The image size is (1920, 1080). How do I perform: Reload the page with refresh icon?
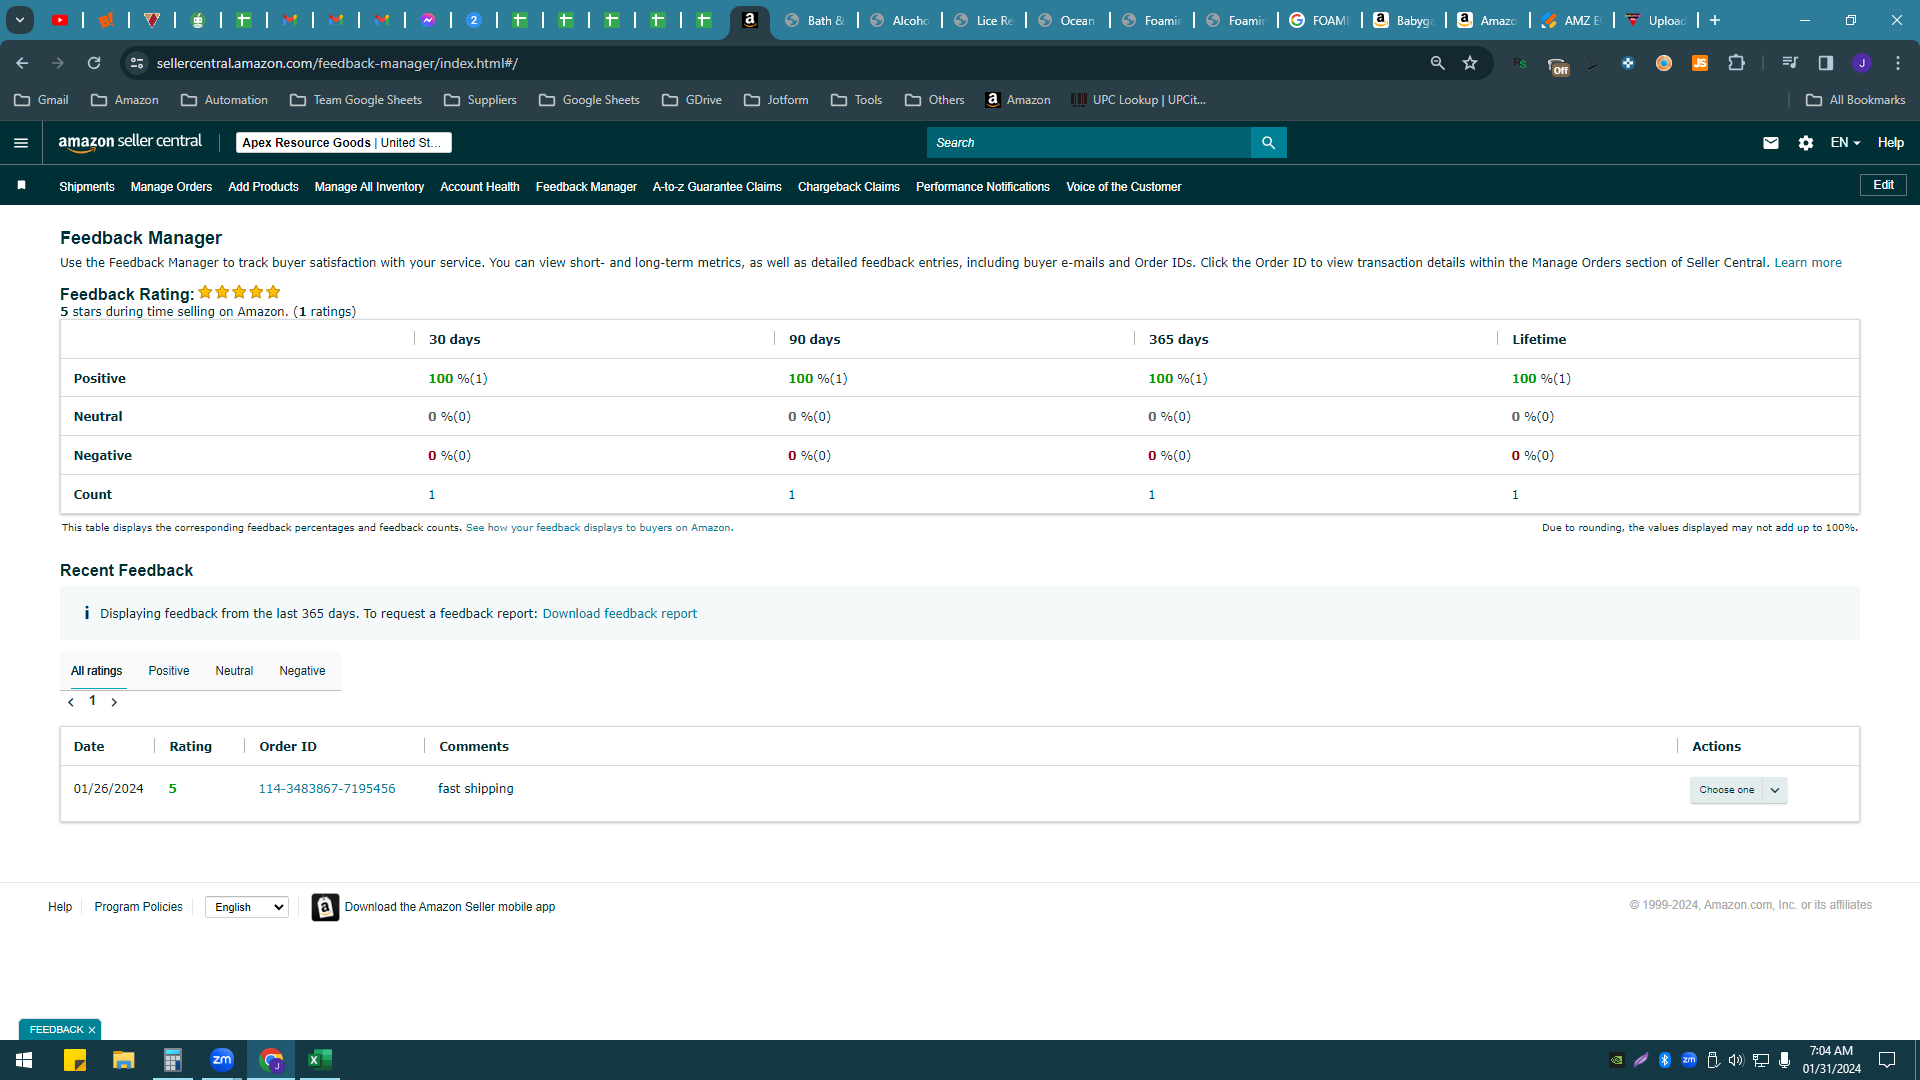point(94,63)
